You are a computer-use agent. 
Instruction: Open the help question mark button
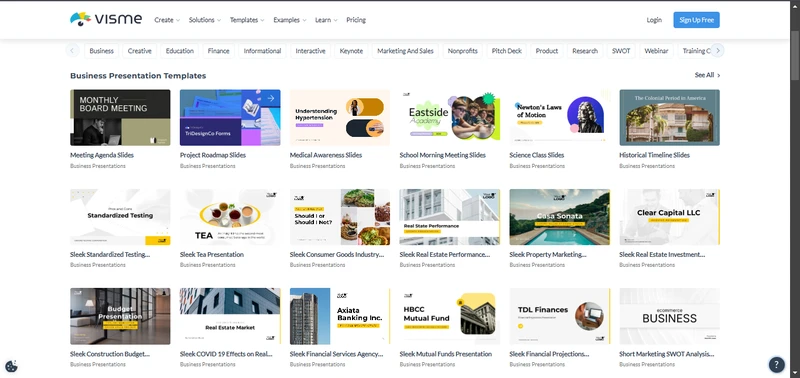[x=777, y=364]
